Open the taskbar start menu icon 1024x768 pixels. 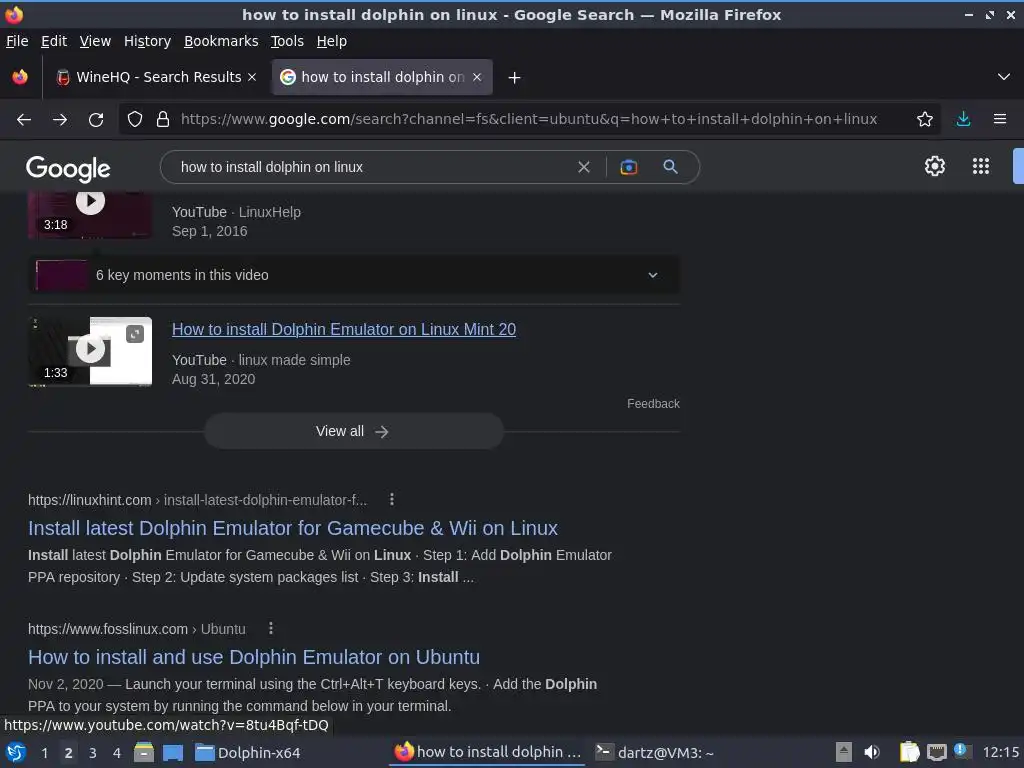pos(16,753)
